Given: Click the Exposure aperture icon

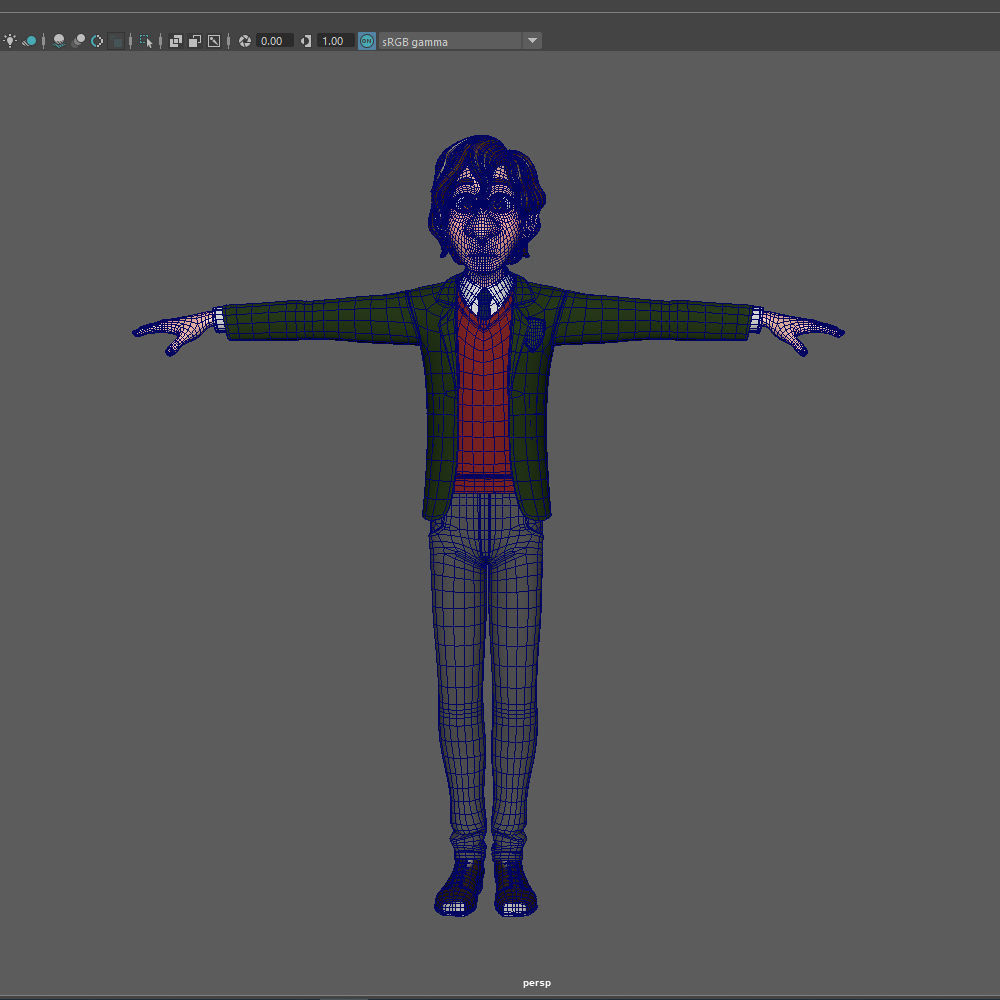Looking at the screenshot, I should coord(245,41).
